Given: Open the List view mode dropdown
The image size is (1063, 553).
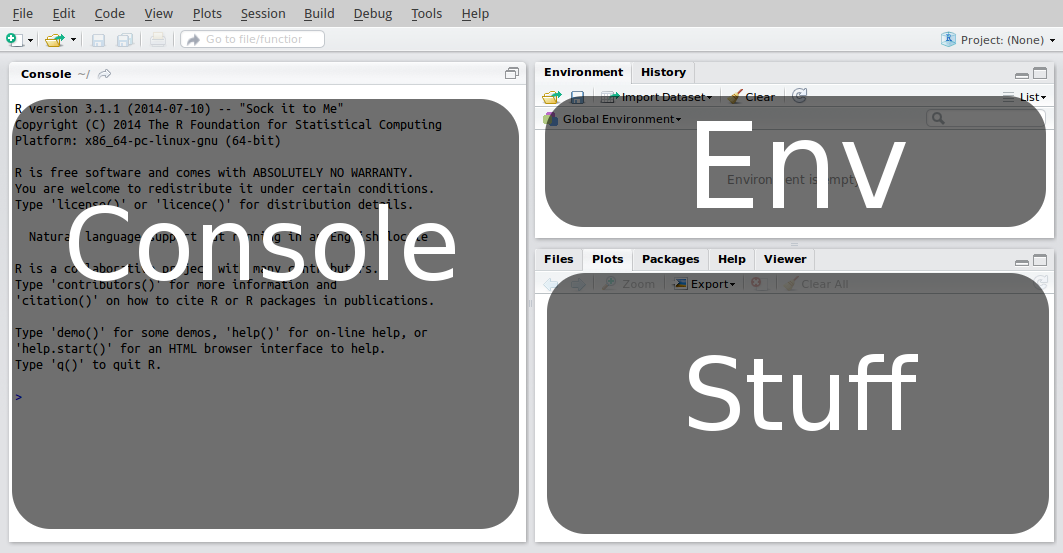Looking at the screenshot, I should click(x=1025, y=97).
